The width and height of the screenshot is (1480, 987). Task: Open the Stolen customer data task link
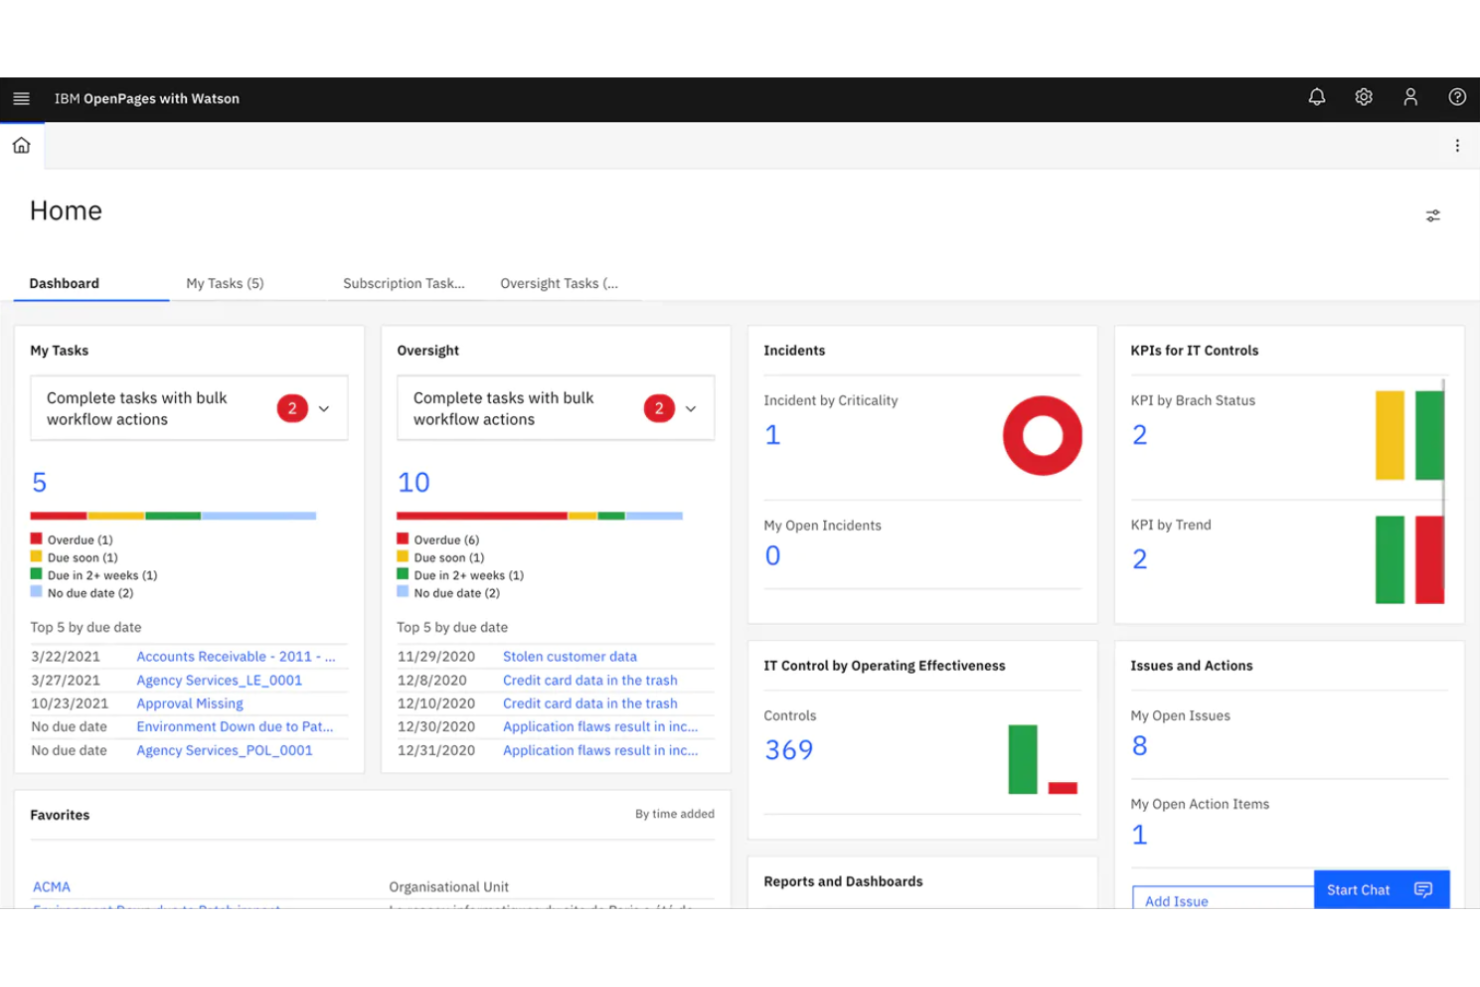tap(570, 656)
